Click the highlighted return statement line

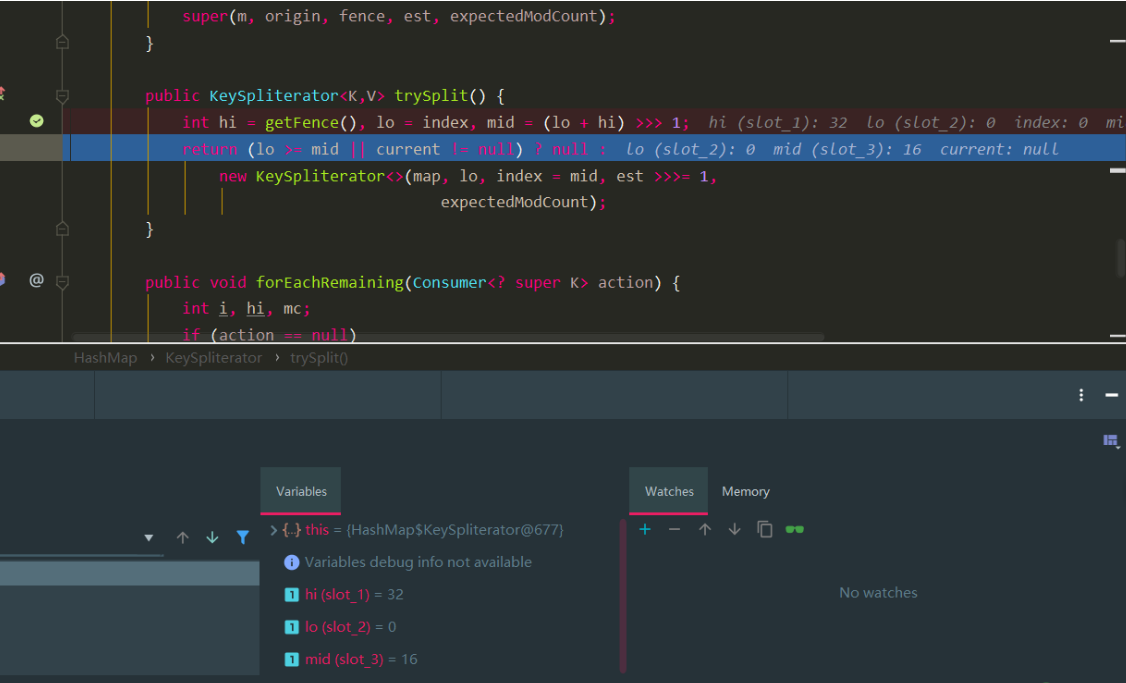[594, 149]
